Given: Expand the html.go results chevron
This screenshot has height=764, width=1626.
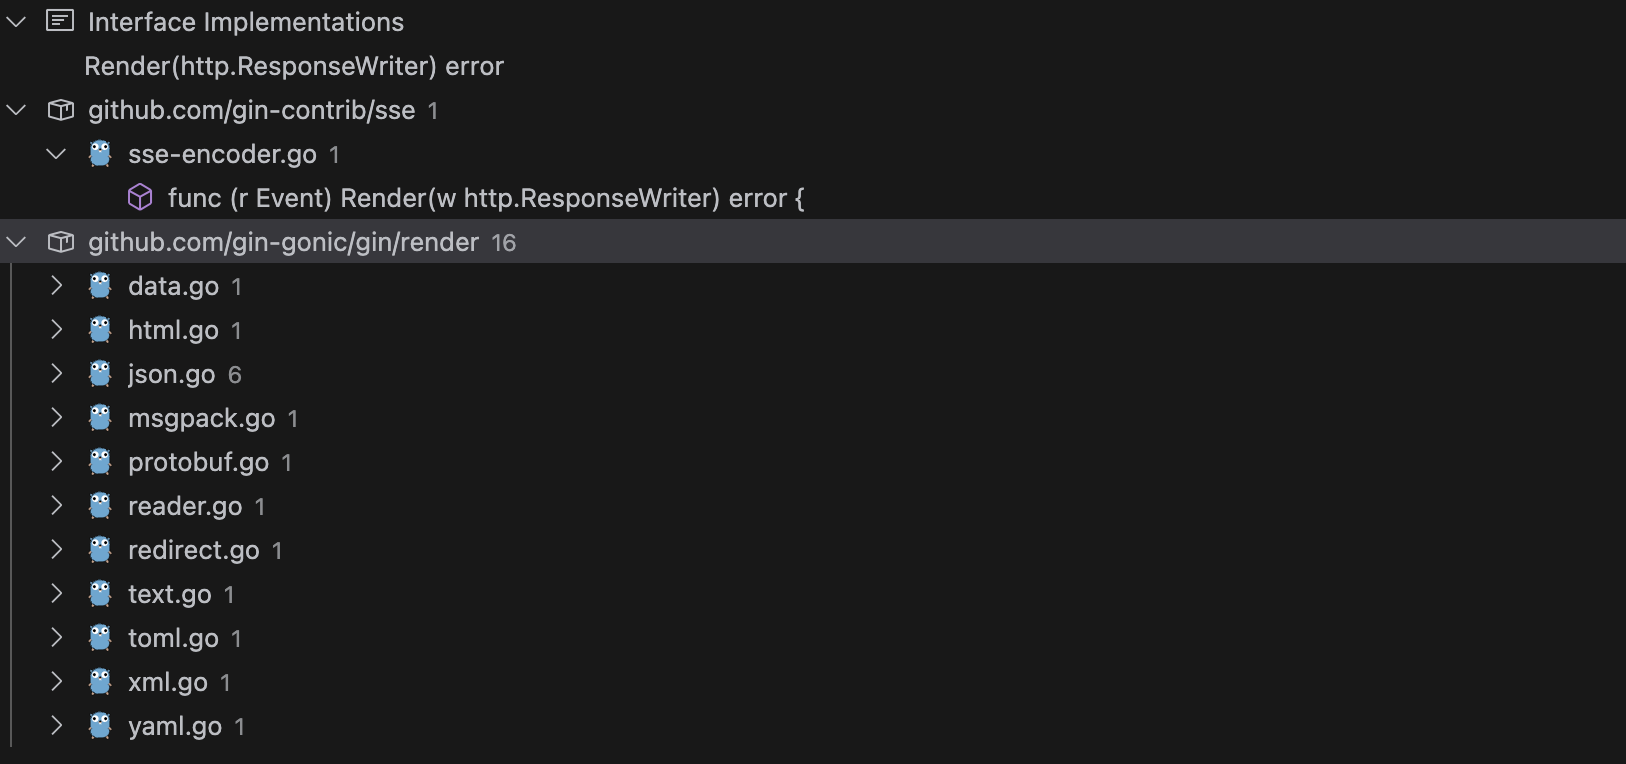Looking at the screenshot, I should [57, 330].
